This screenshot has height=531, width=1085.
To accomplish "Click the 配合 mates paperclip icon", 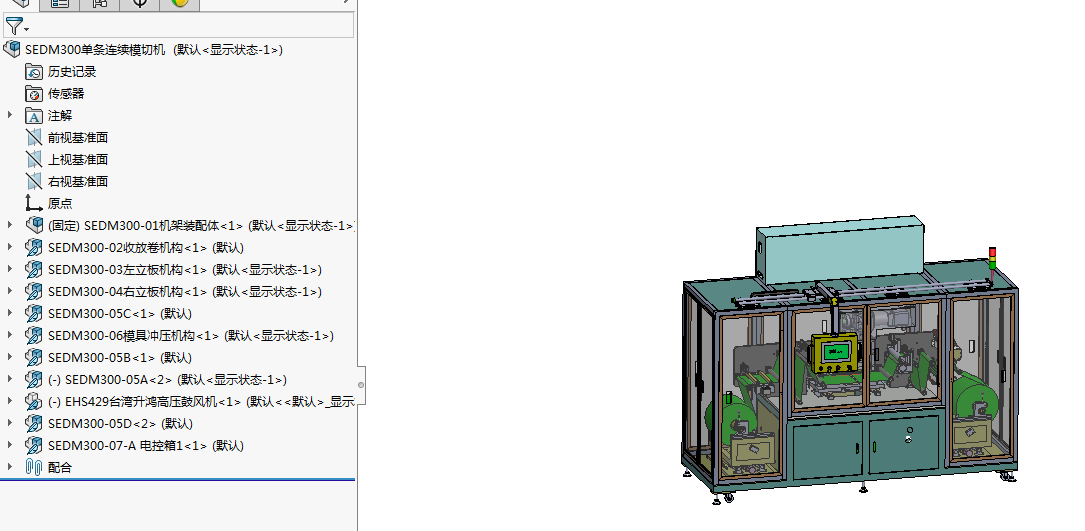I will coord(34,467).
